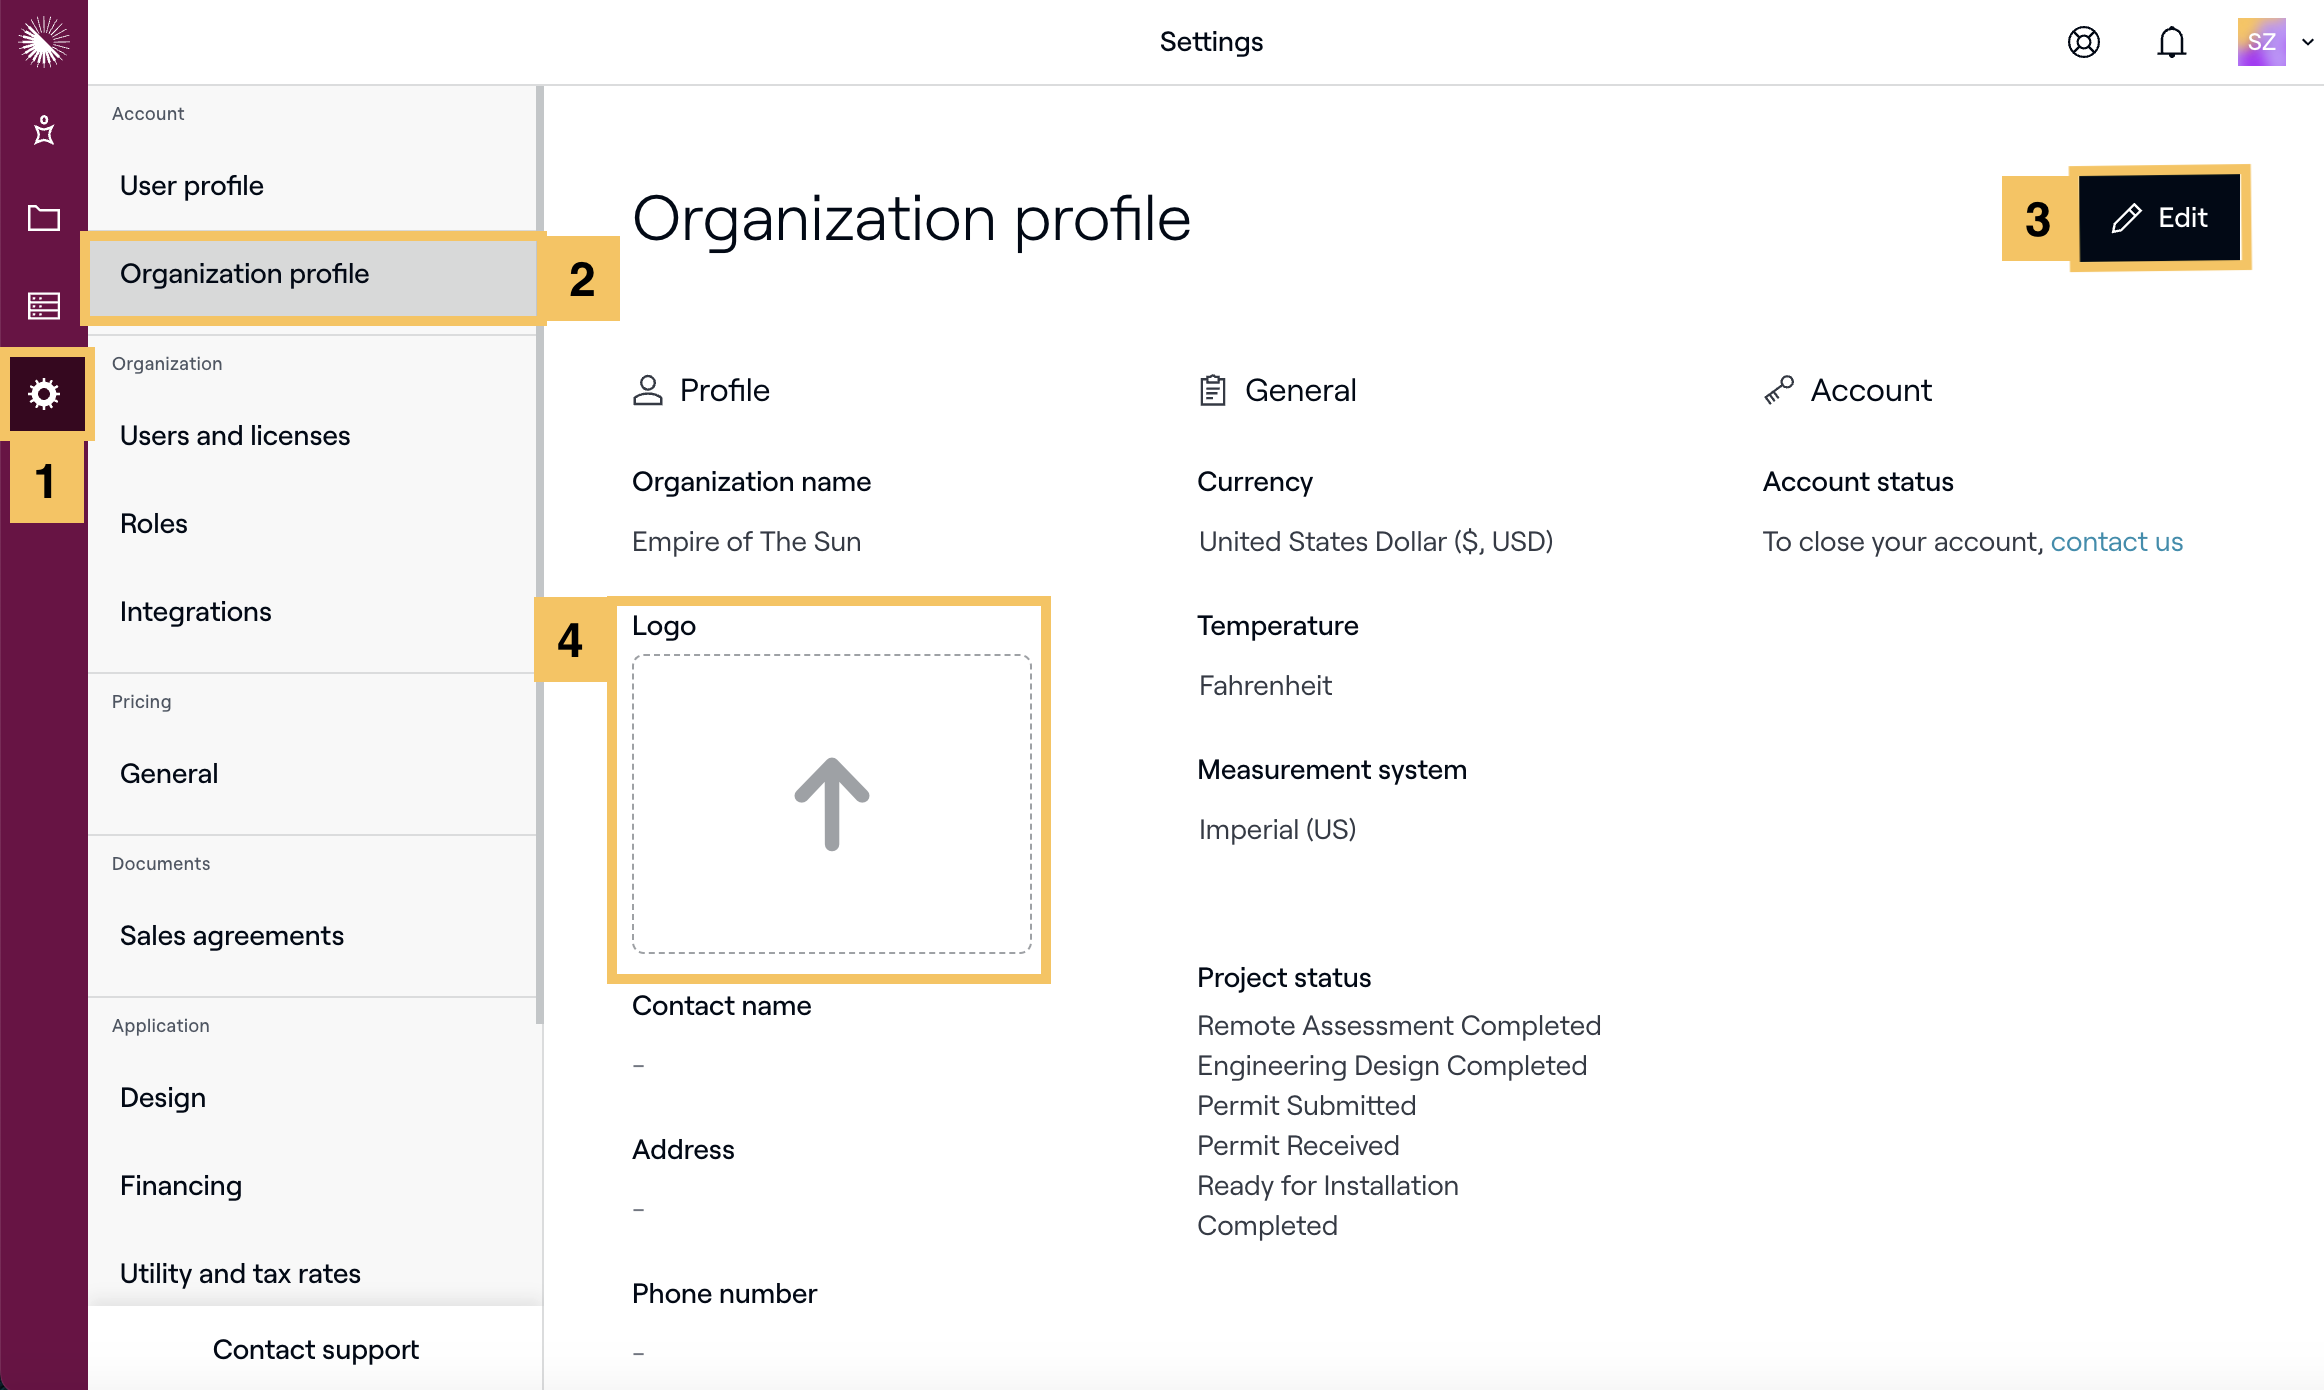Follow the 'contact us' link

pyautogui.click(x=2116, y=542)
